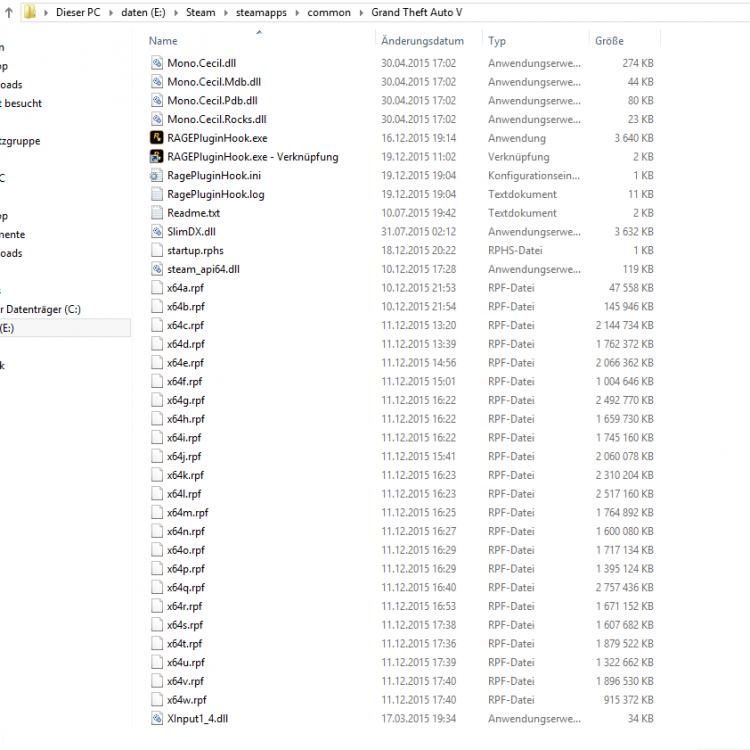Image resolution: width=750 pixels, height=750 pixels.
Task: Navigate to Dieser PC in the address bar
Action: point(78,12)
